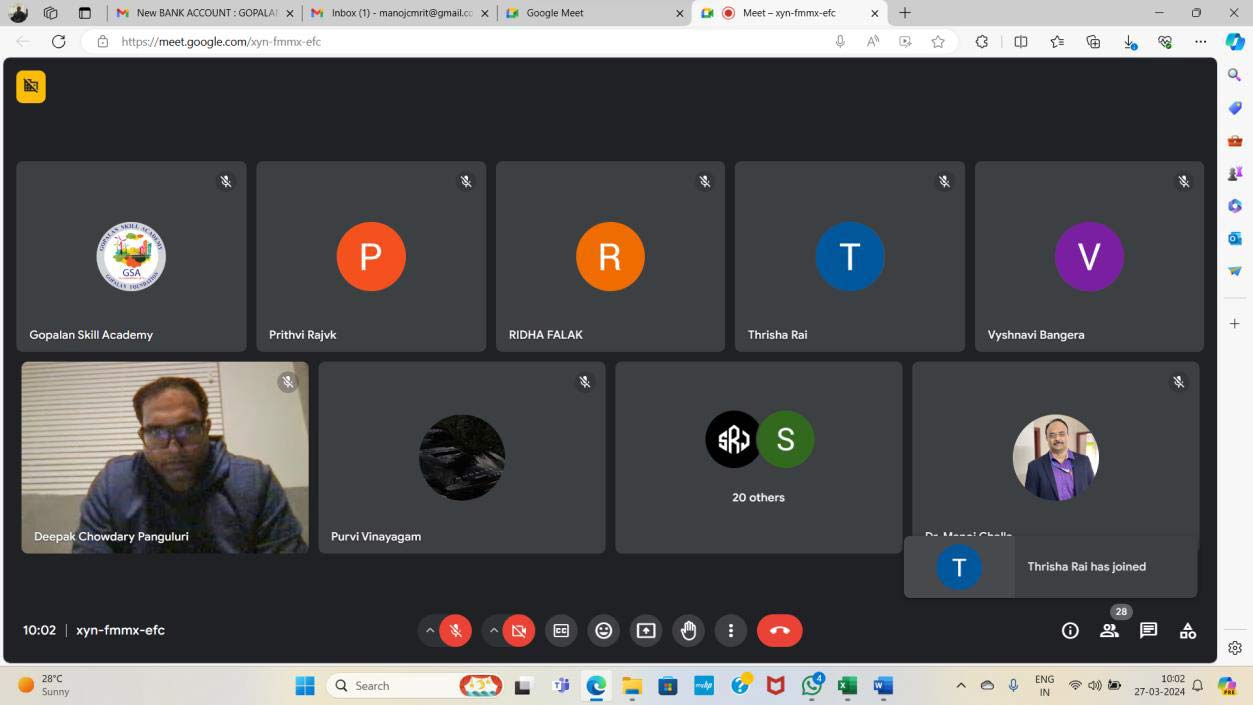Click the Thrisha Rai has joined notification
This screenshot has width=1253, height=705.
[x=1050, y=567]
